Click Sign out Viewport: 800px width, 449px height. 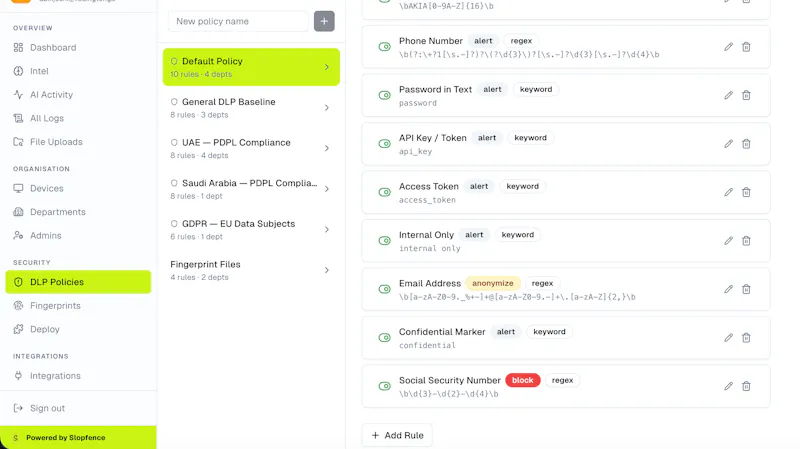tap(78, 408)
